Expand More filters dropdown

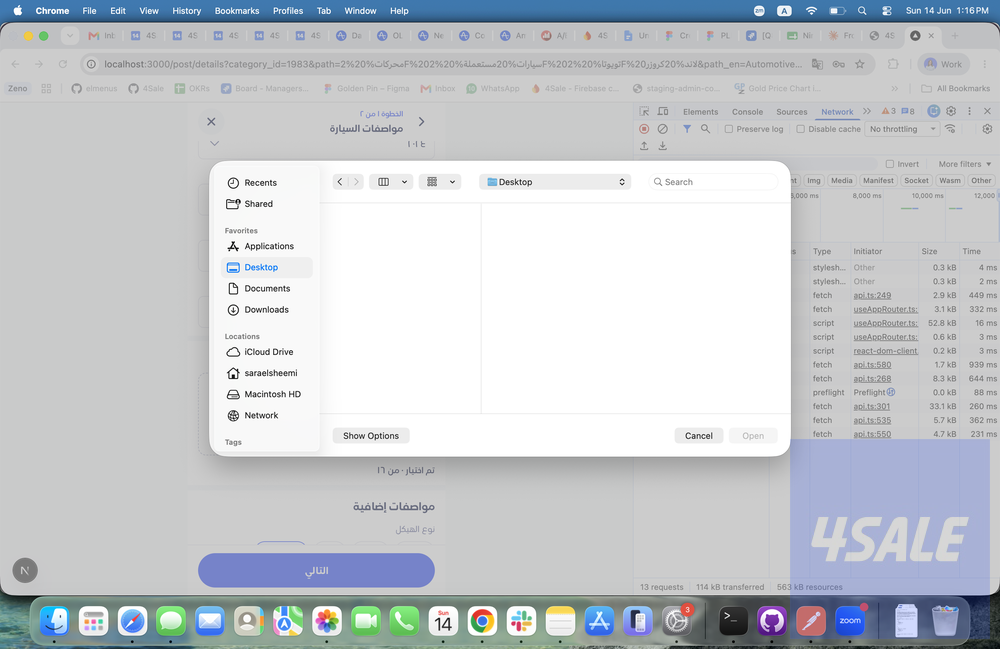click(964, 164)
